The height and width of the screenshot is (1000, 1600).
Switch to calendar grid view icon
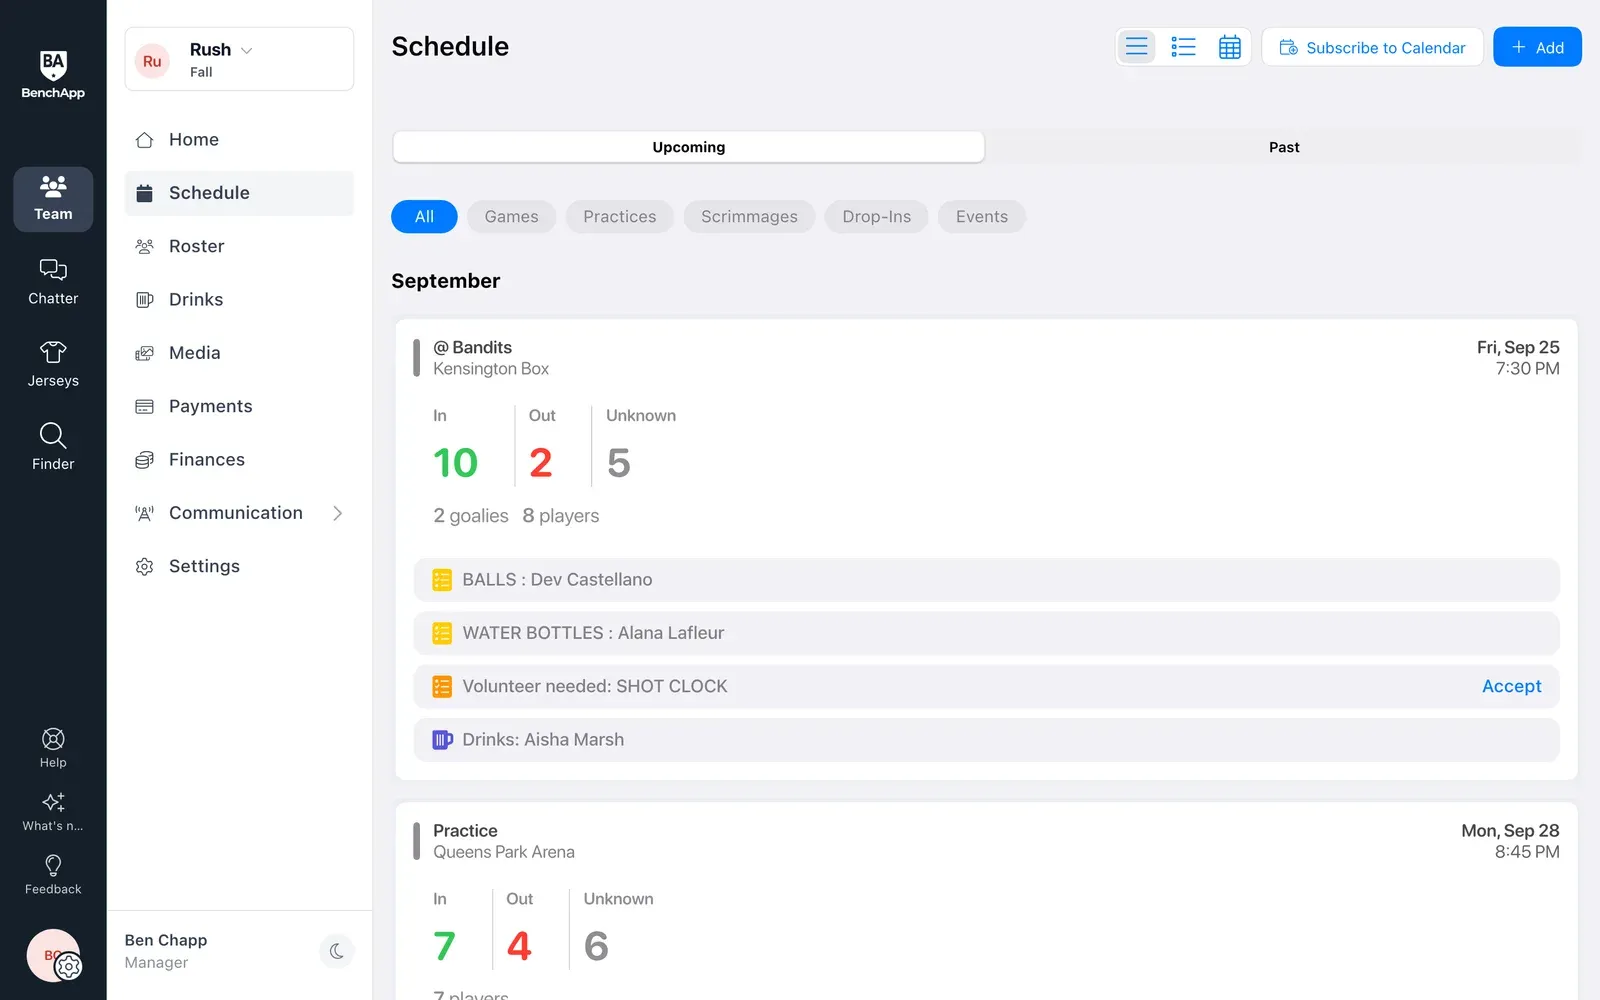[x=1229, y=47]
